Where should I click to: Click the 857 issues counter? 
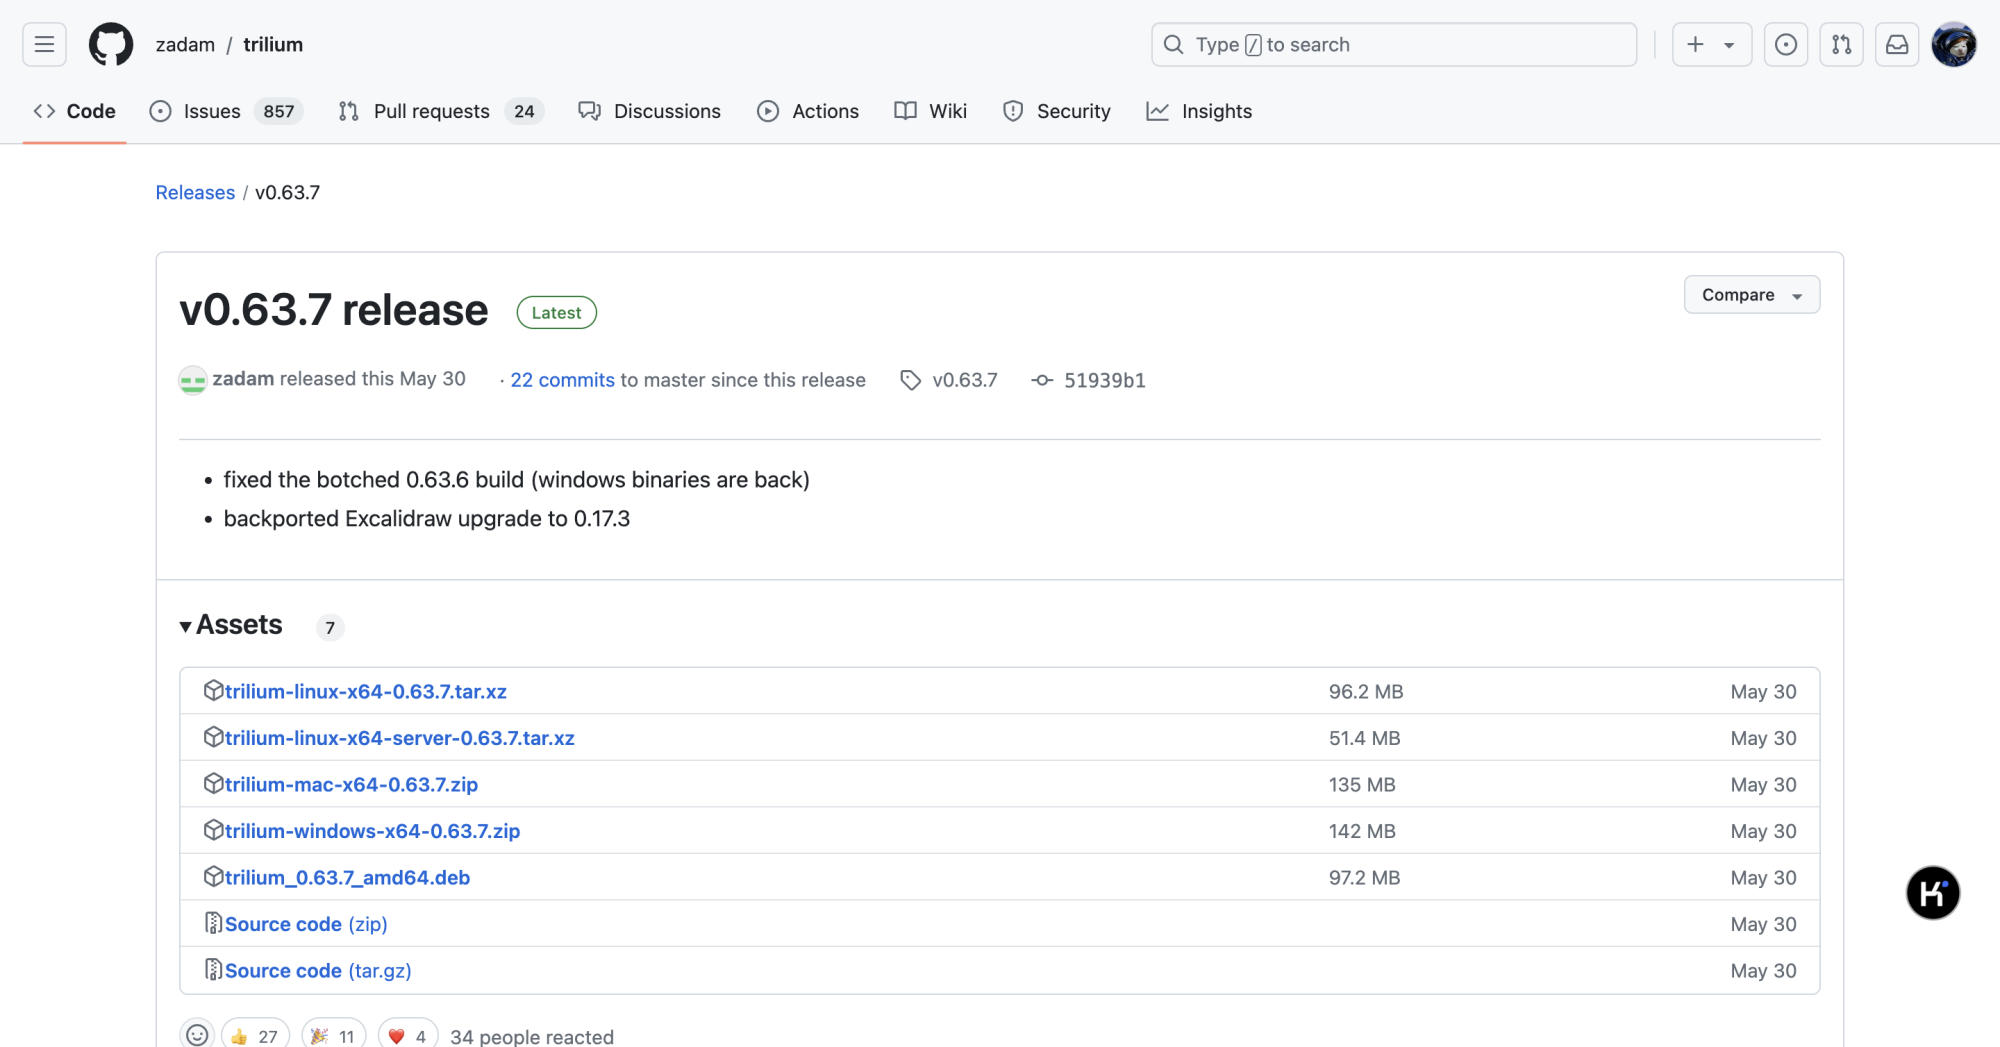tap(279, 111)
